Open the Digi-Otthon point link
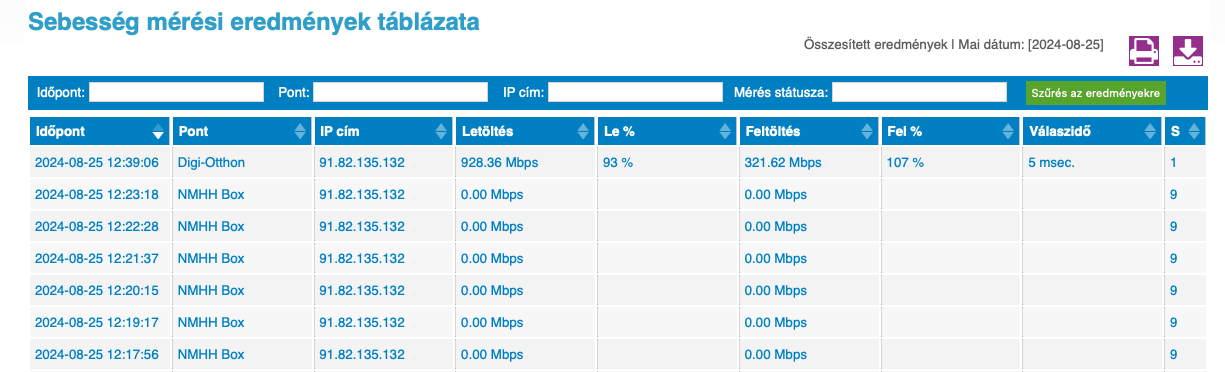 tap(211, 162)
